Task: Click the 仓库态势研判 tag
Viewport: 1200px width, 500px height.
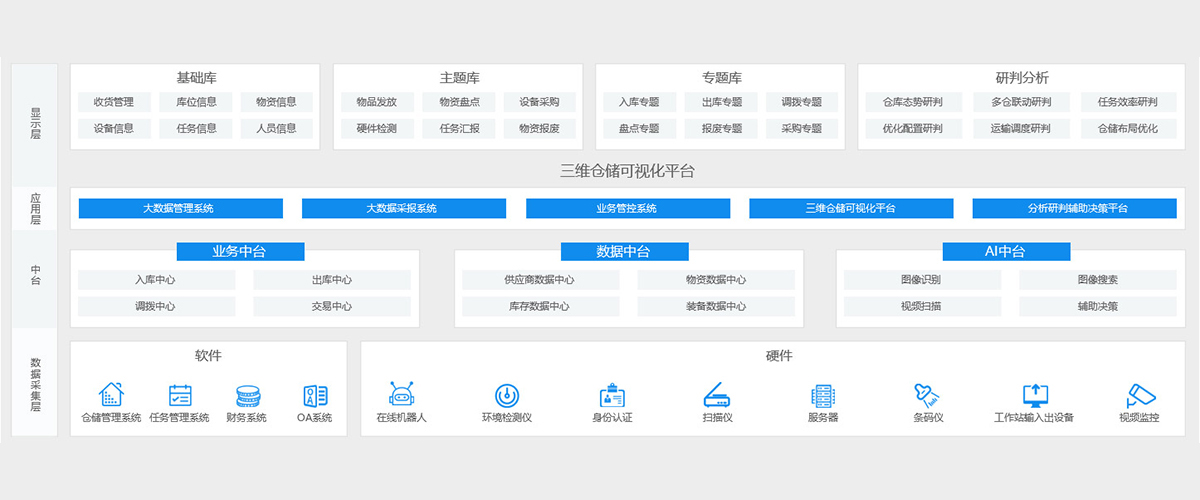Action: [913, 102]
